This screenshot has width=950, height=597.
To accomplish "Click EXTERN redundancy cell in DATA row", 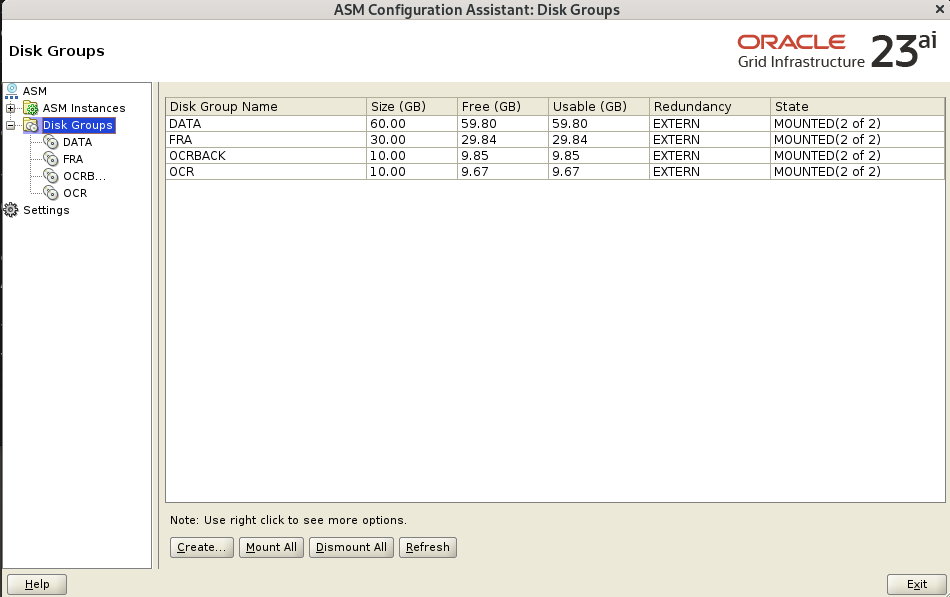I will point(710,124).
